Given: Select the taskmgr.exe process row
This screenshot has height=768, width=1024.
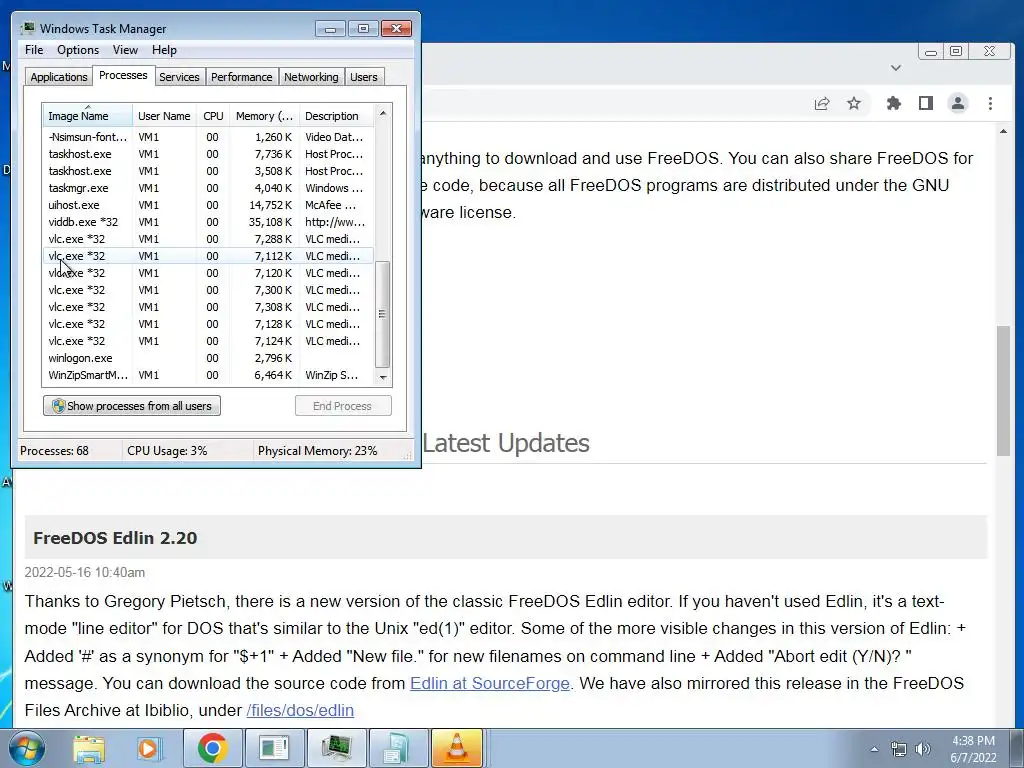Looking at the screenshot, I should 209,188.
